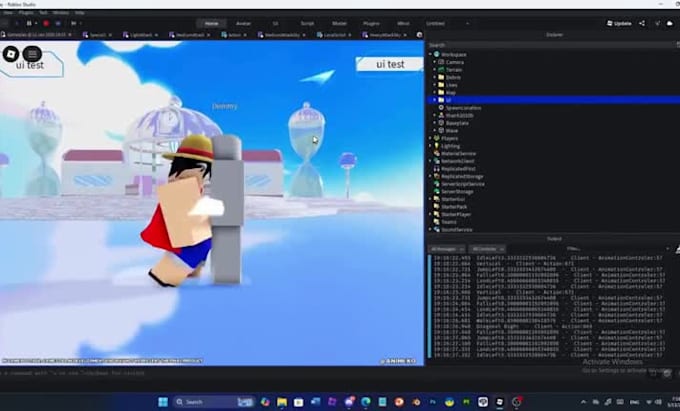This screenshot has height=411, width=680.
Task: Open the All Contexts dropdown in Output
Action: 488,249
